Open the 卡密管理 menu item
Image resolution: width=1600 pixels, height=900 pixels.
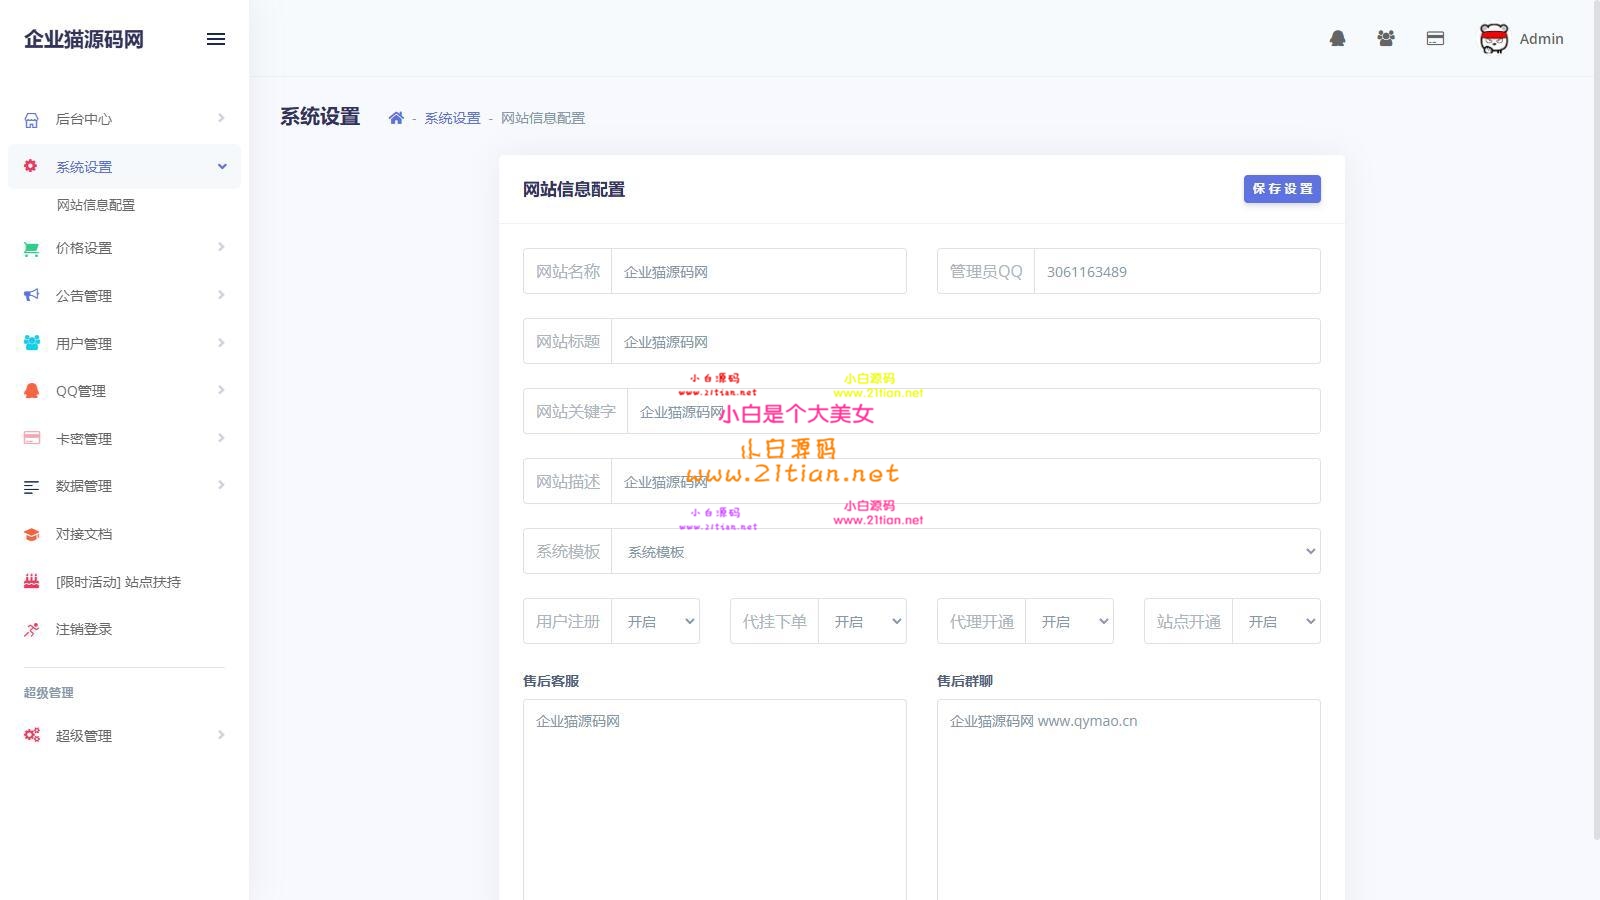[84, 438]
